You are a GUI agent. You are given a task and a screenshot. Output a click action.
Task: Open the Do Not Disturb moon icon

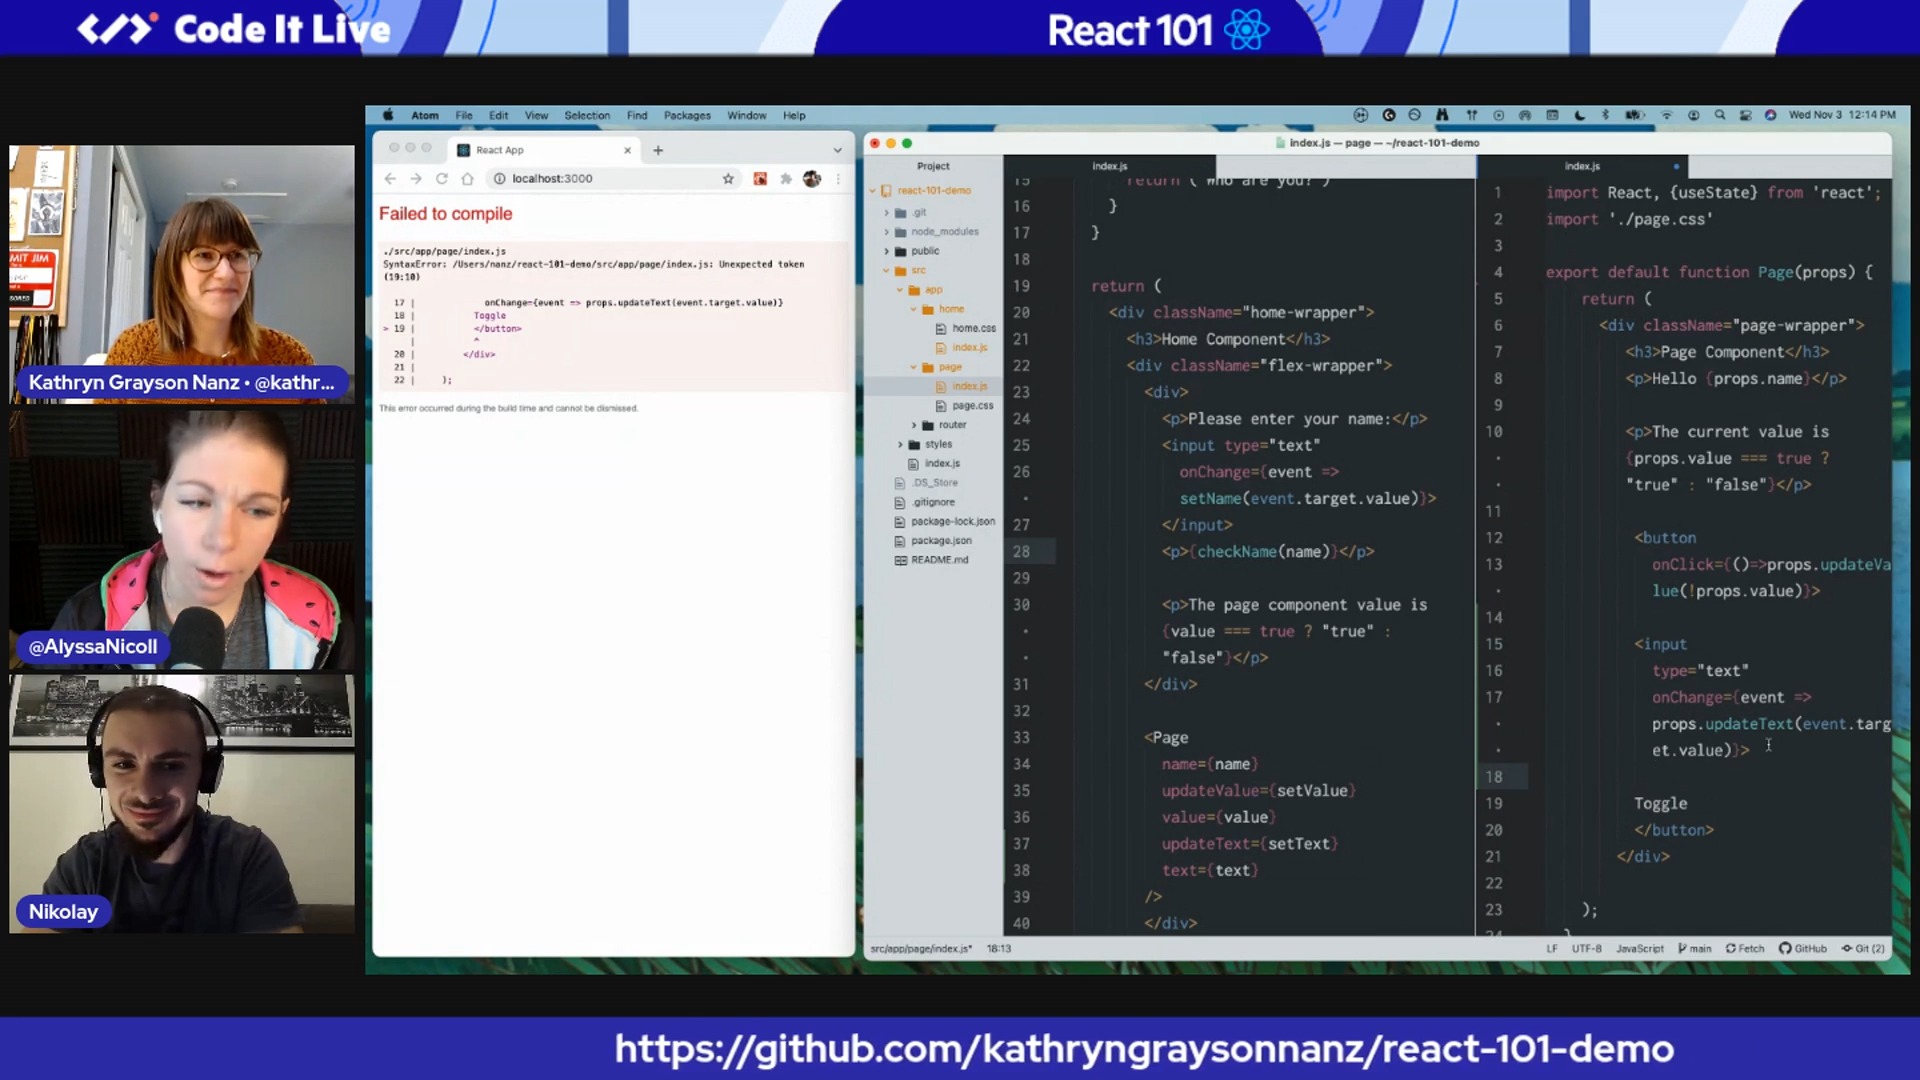click(1579, 115)
